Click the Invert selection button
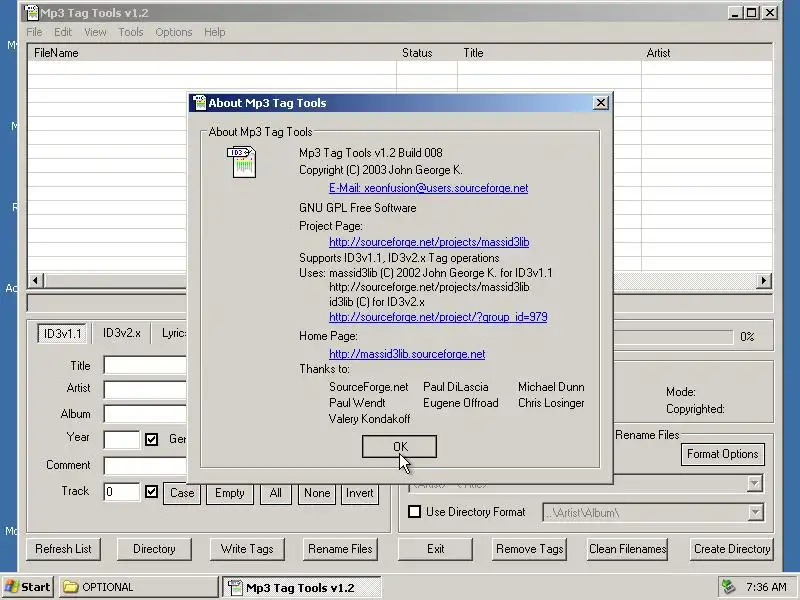This screenshot has height=600, width=800. click(x=360, y=493)
